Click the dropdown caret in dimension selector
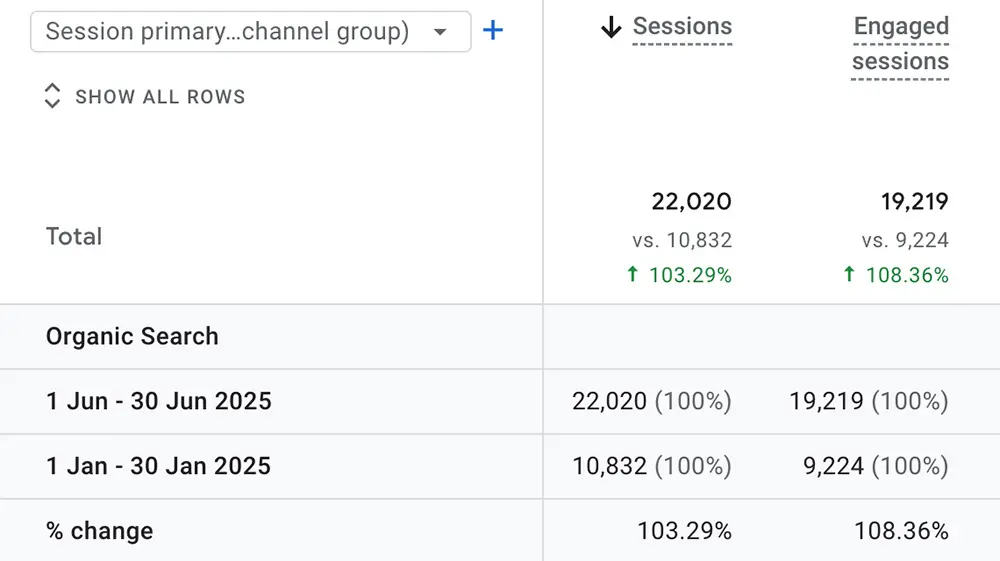The image size is (1000, 561). 440,32
